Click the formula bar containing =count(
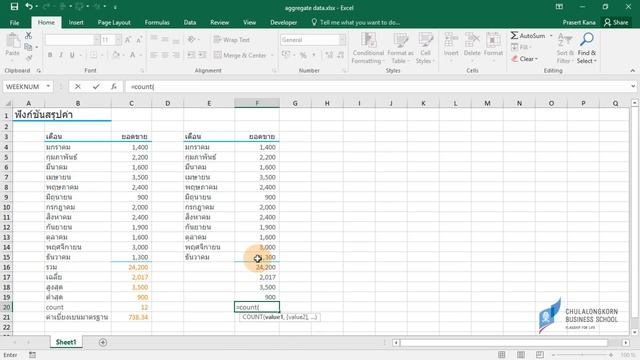 pos(378,87)
